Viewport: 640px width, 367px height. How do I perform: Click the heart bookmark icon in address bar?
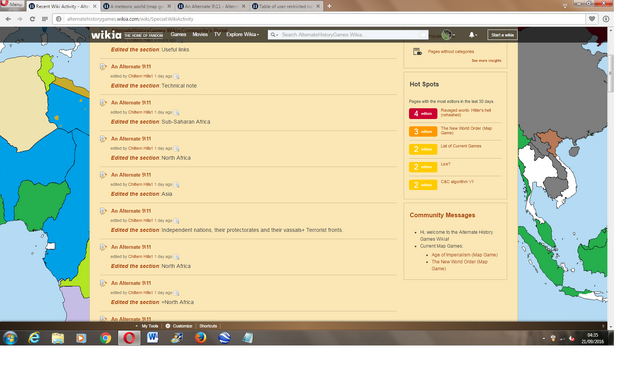tap(592, 19)
